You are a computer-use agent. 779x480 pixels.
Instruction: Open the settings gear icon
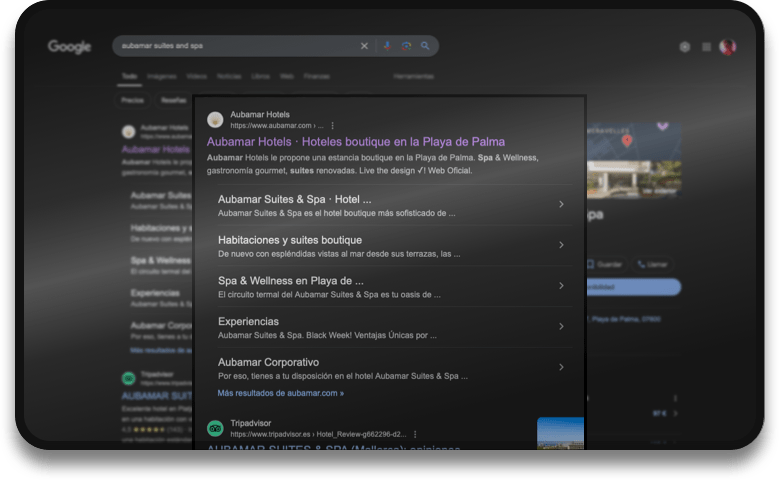[685, 47]
